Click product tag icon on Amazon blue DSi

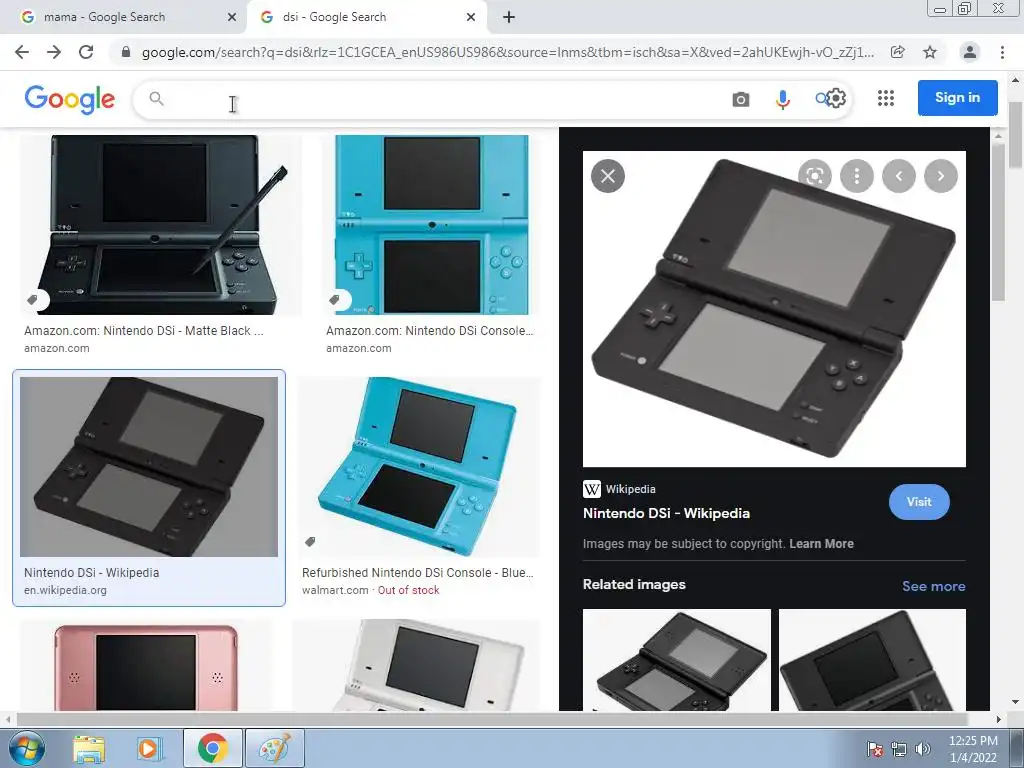coord(335,300)
